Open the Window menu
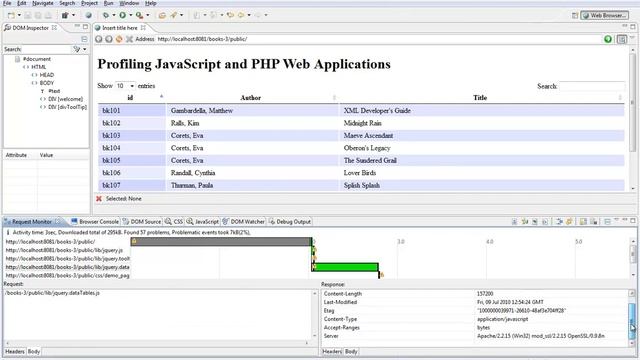640x360 pixels. pos(129,3)
